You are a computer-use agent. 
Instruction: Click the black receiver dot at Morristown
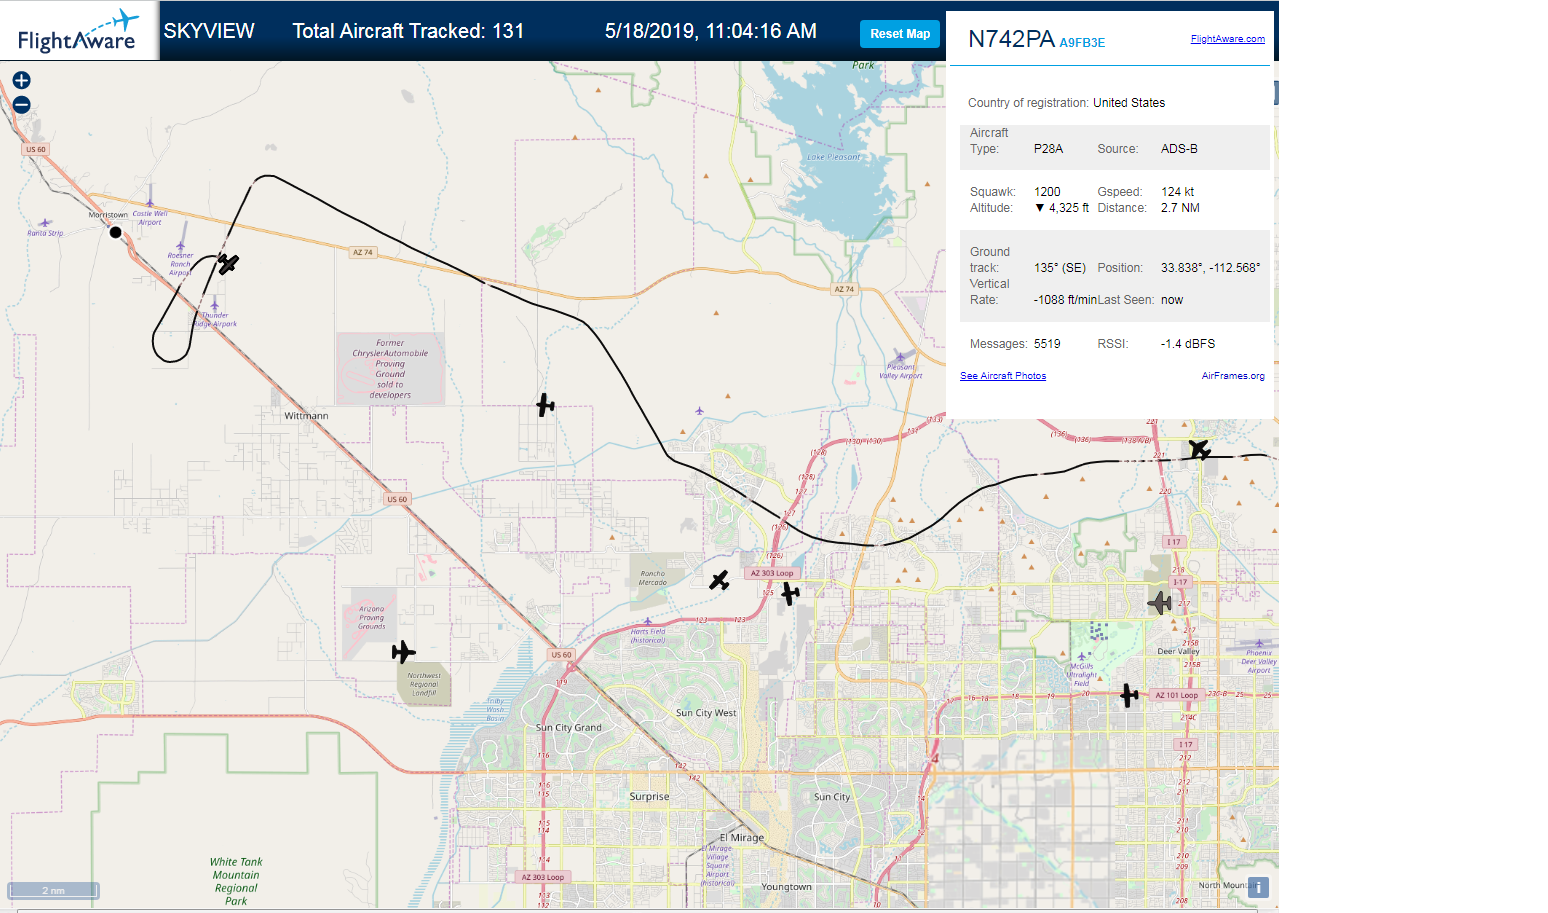115,232
